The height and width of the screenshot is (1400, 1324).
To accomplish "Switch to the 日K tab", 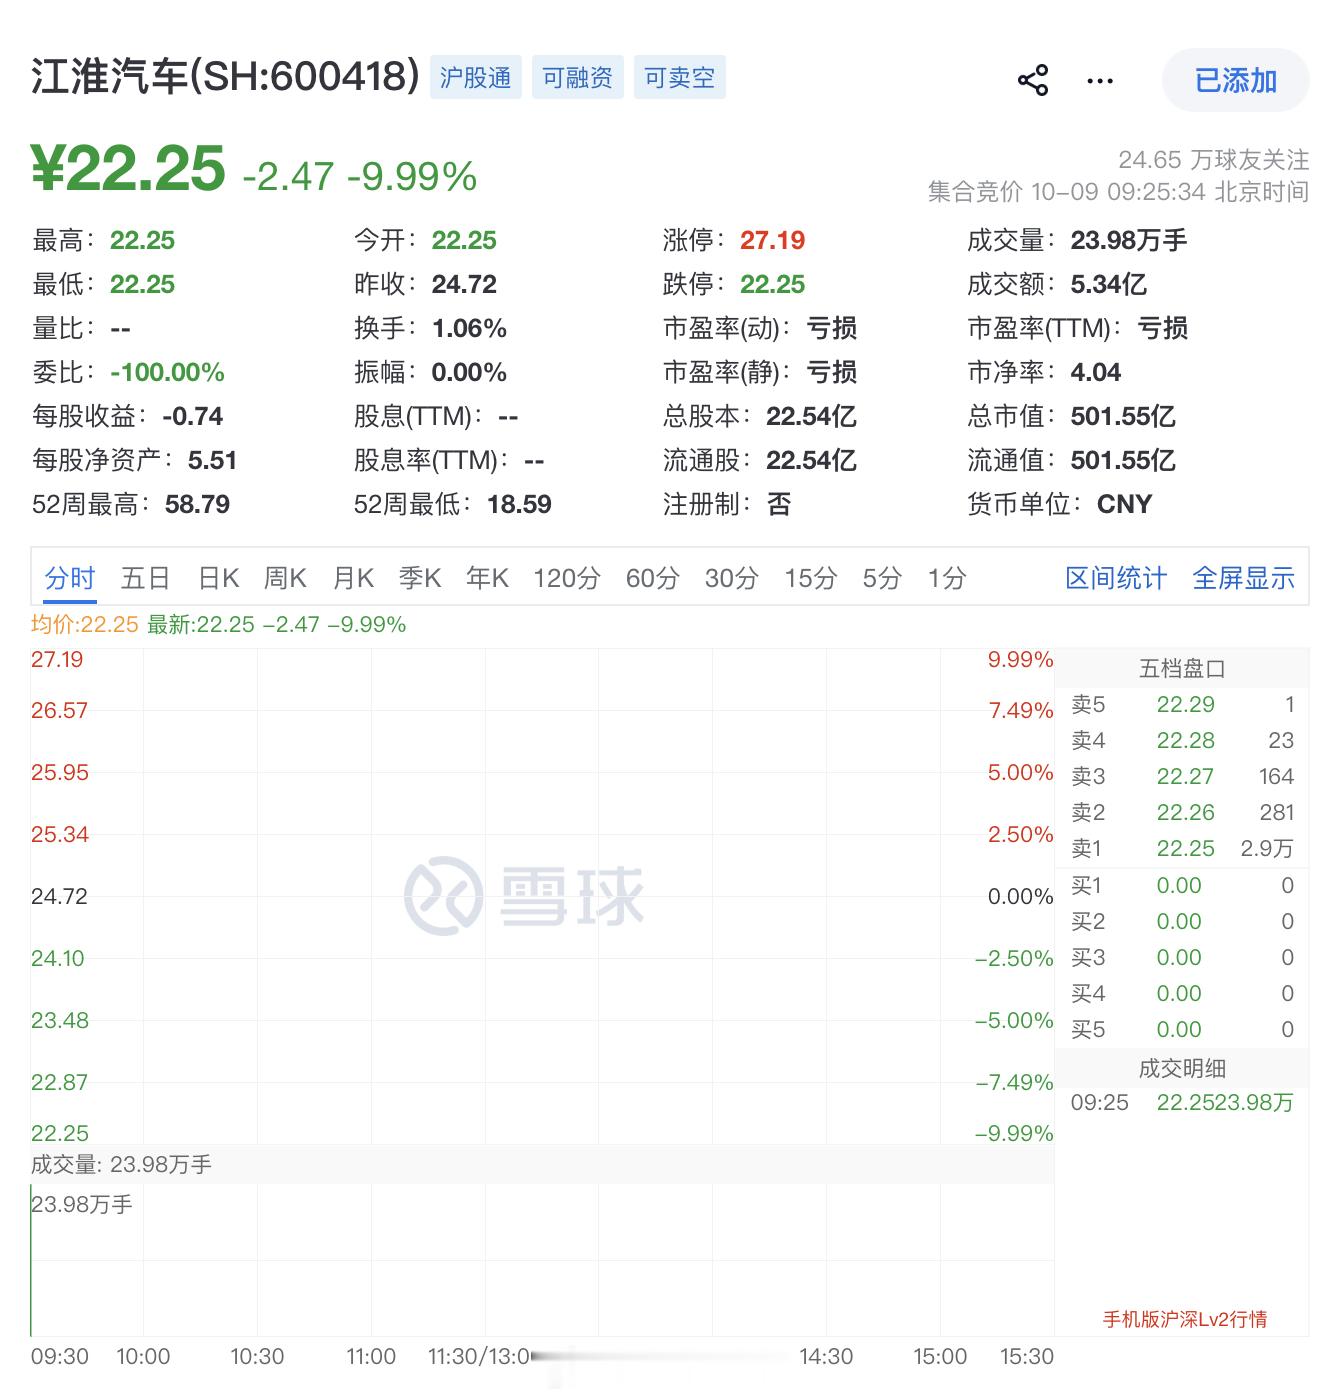I will tap(218, 578).
